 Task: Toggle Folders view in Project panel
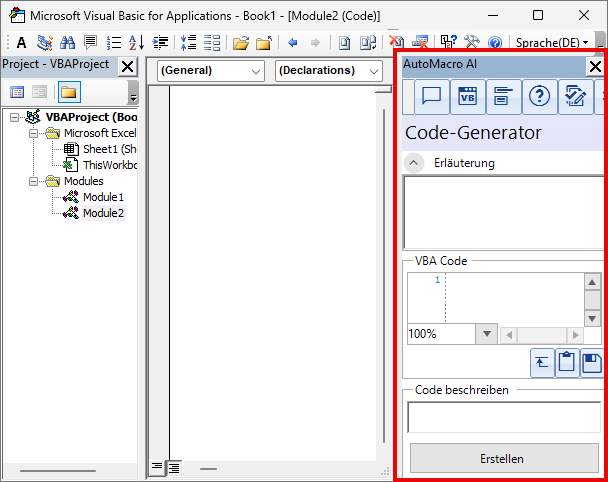click(69, 92)
